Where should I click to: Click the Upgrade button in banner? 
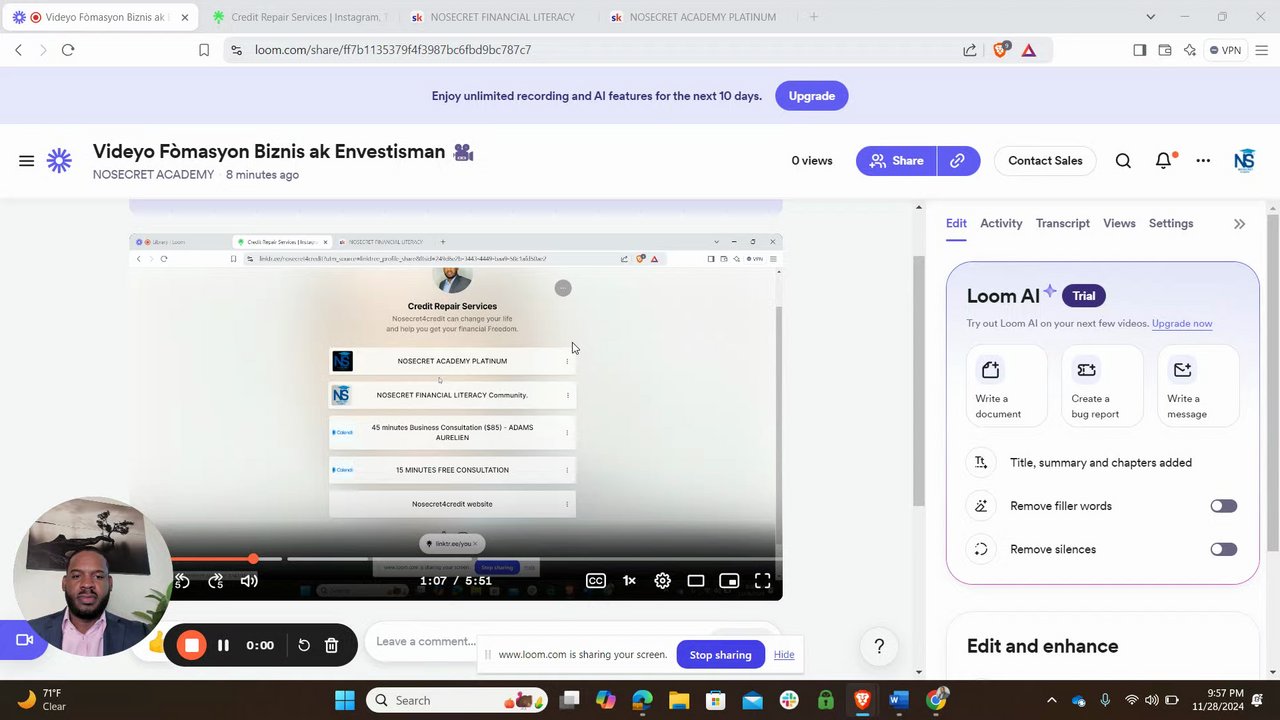coord(811,96)
